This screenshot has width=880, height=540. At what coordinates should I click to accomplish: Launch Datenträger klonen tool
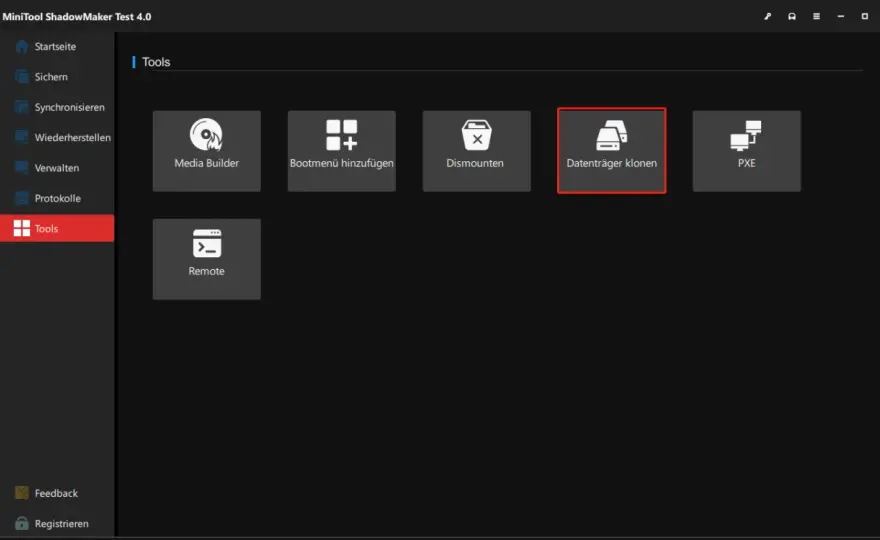pyautogui.click(x=612, y=150)
